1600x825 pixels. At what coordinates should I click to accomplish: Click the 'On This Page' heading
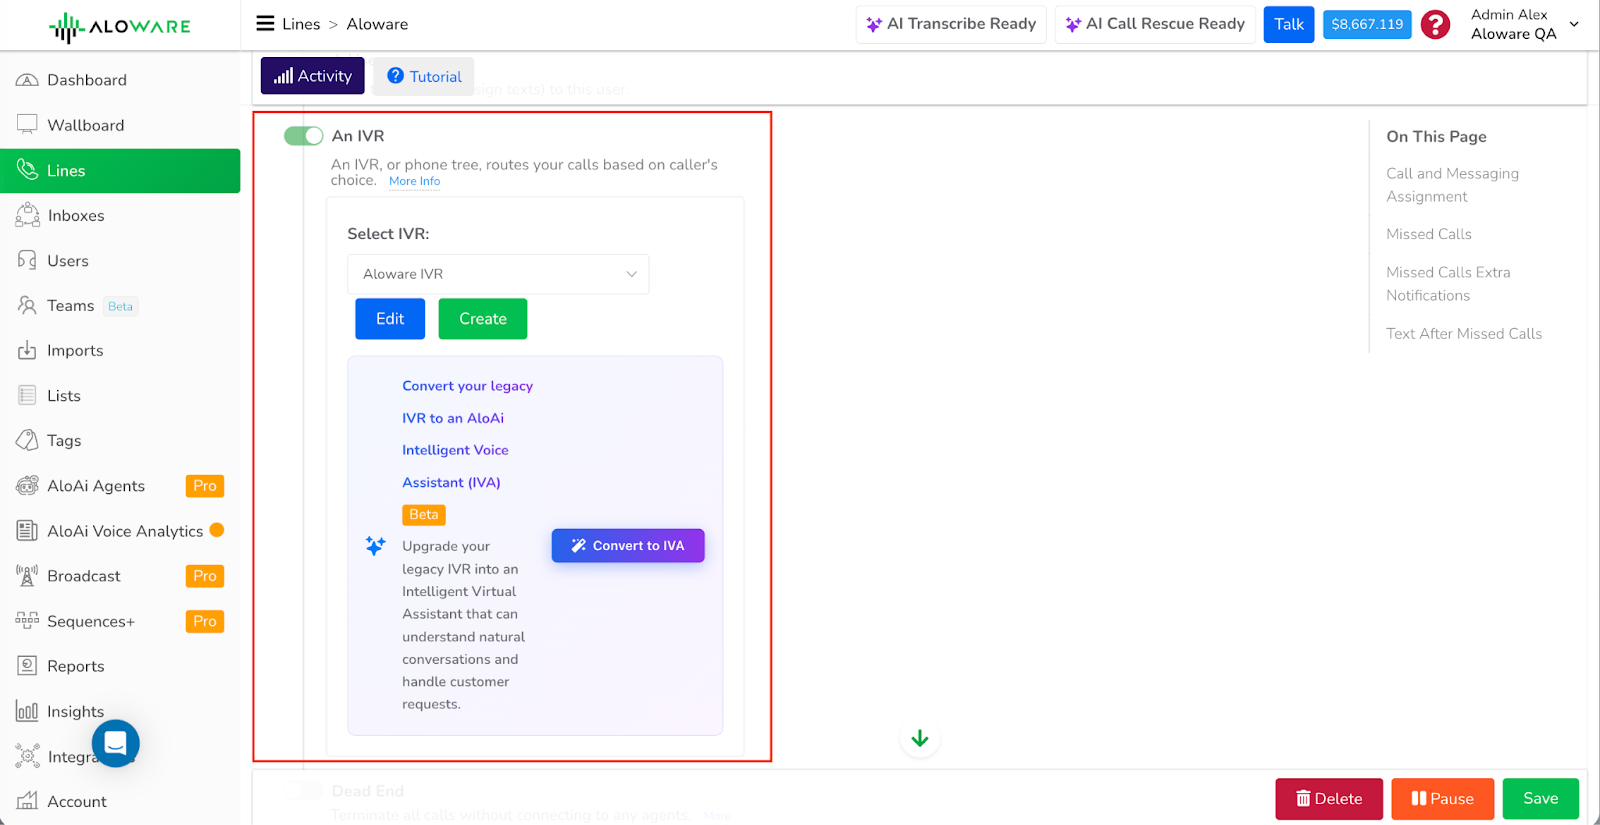(x=1436, y=137)
